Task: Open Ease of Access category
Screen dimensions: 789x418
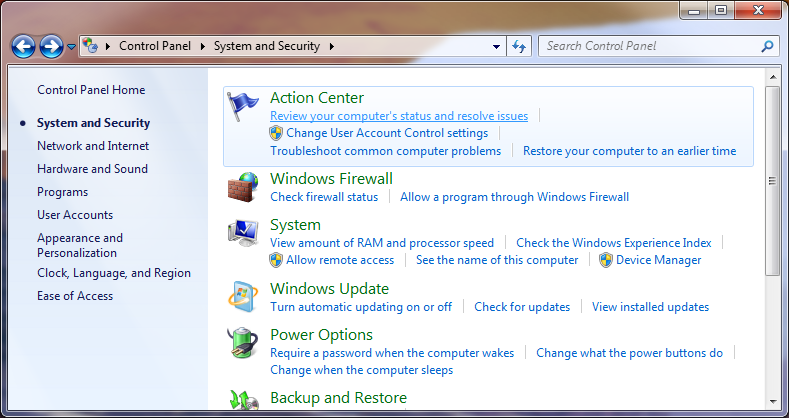Action: tap(75, 296)
